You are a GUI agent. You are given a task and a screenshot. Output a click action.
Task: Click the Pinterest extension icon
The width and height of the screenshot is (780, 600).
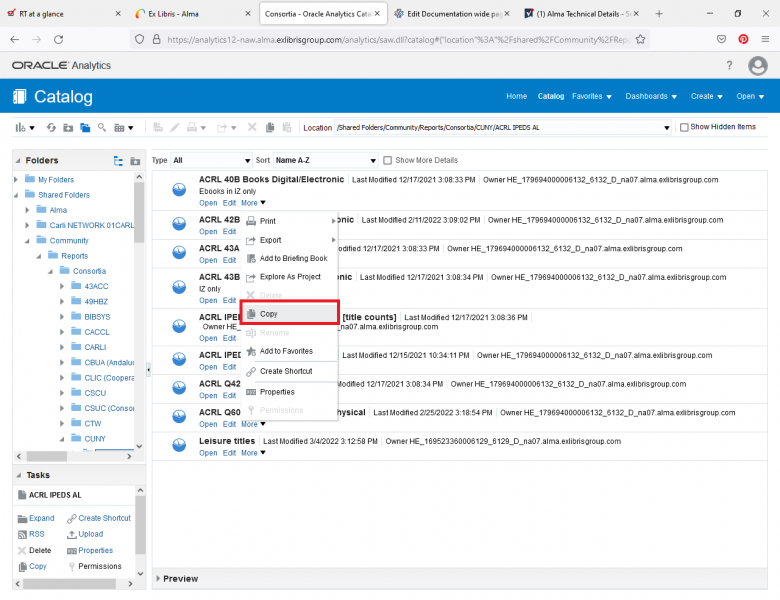coord(743,39)
